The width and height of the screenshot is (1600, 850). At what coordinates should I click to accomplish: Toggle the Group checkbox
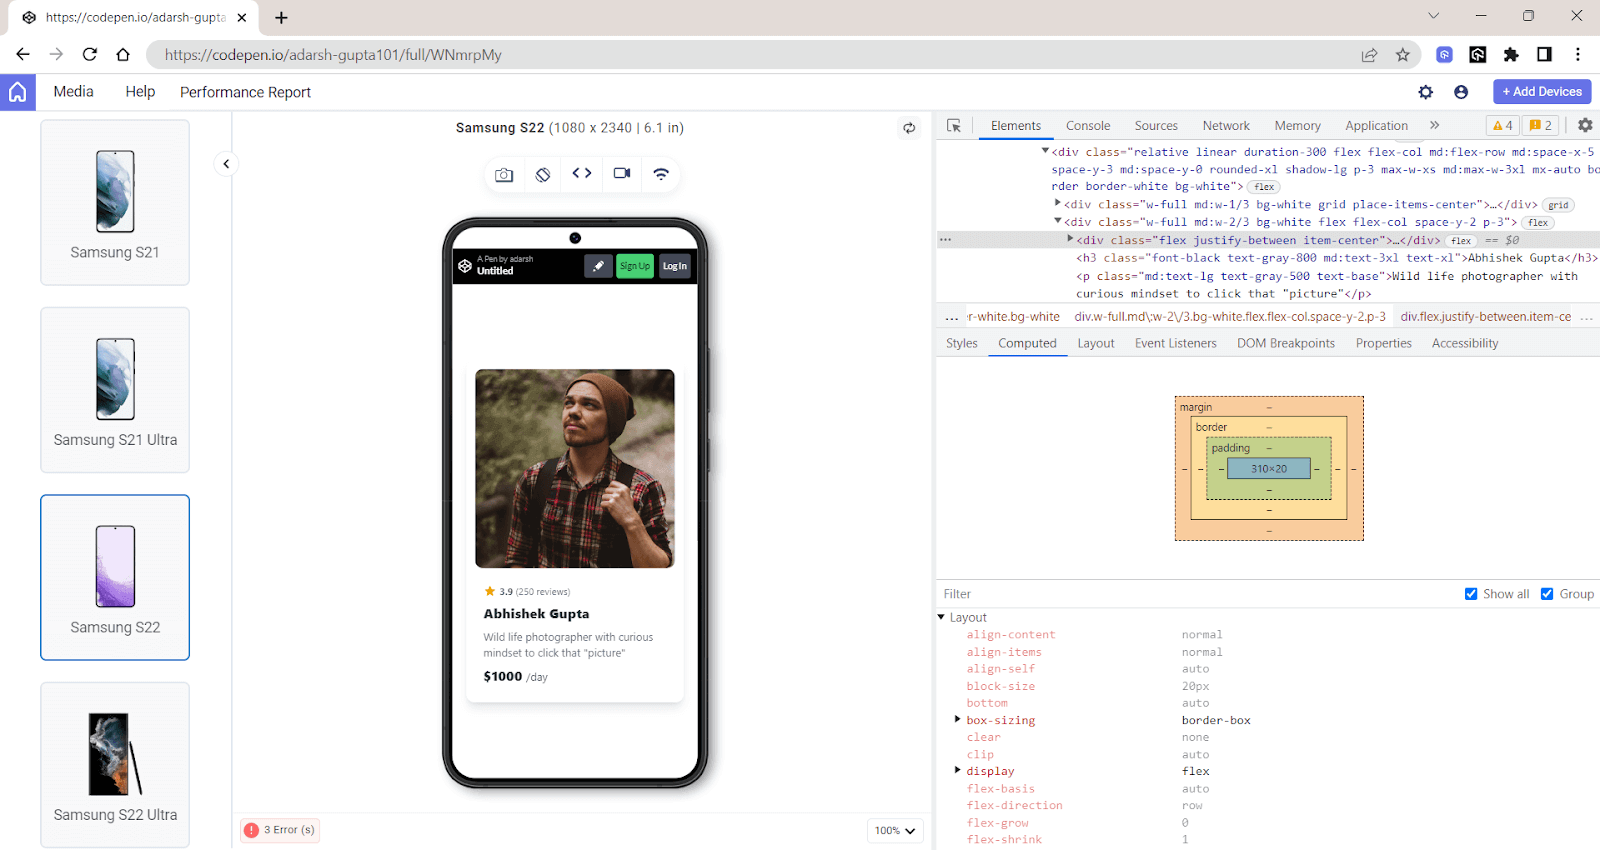click(x=1547, y=594)
